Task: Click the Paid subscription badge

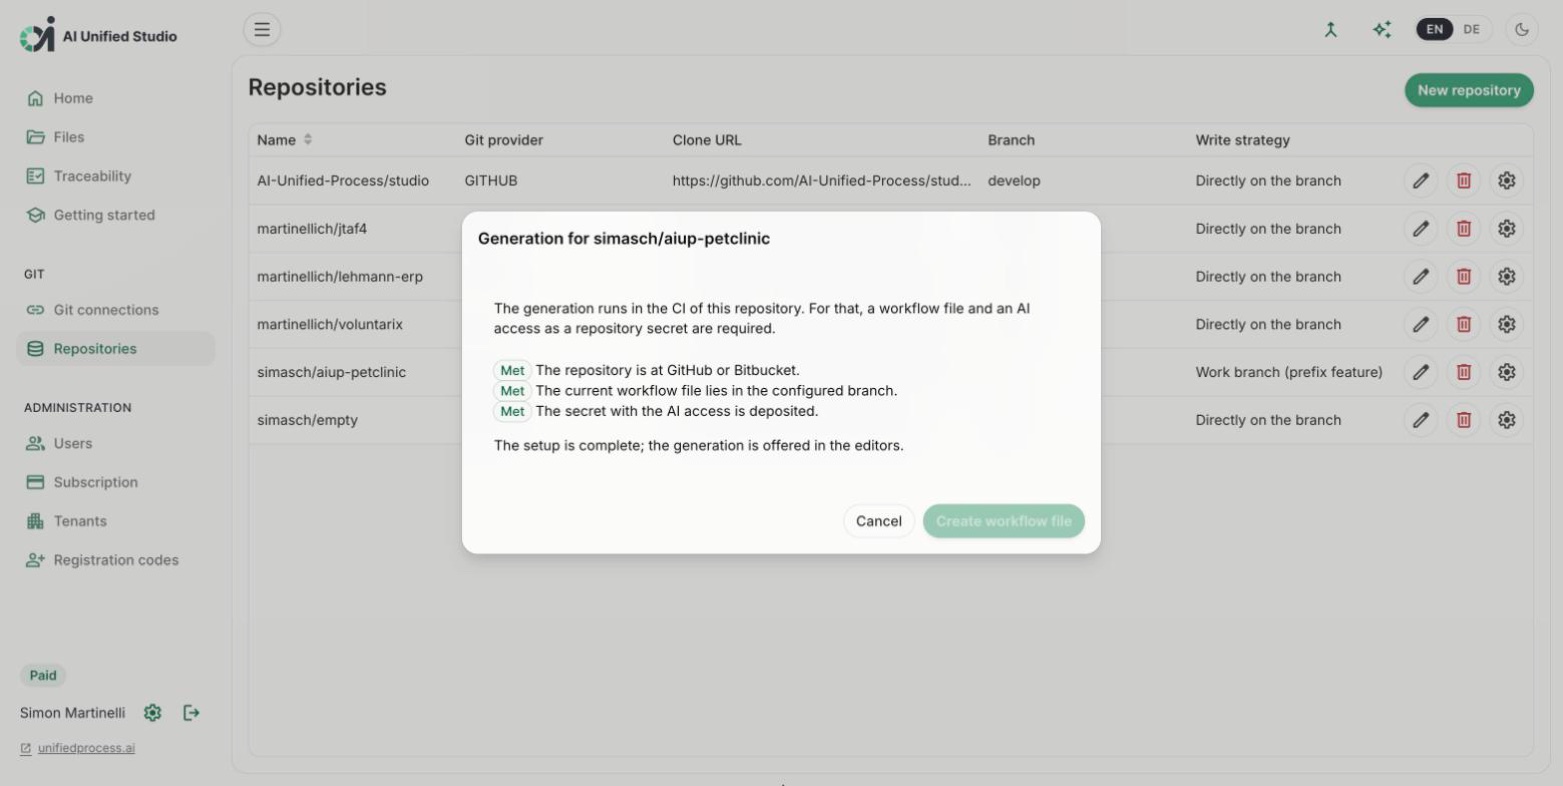Action: pyautogui.click(x=43, y=675)
